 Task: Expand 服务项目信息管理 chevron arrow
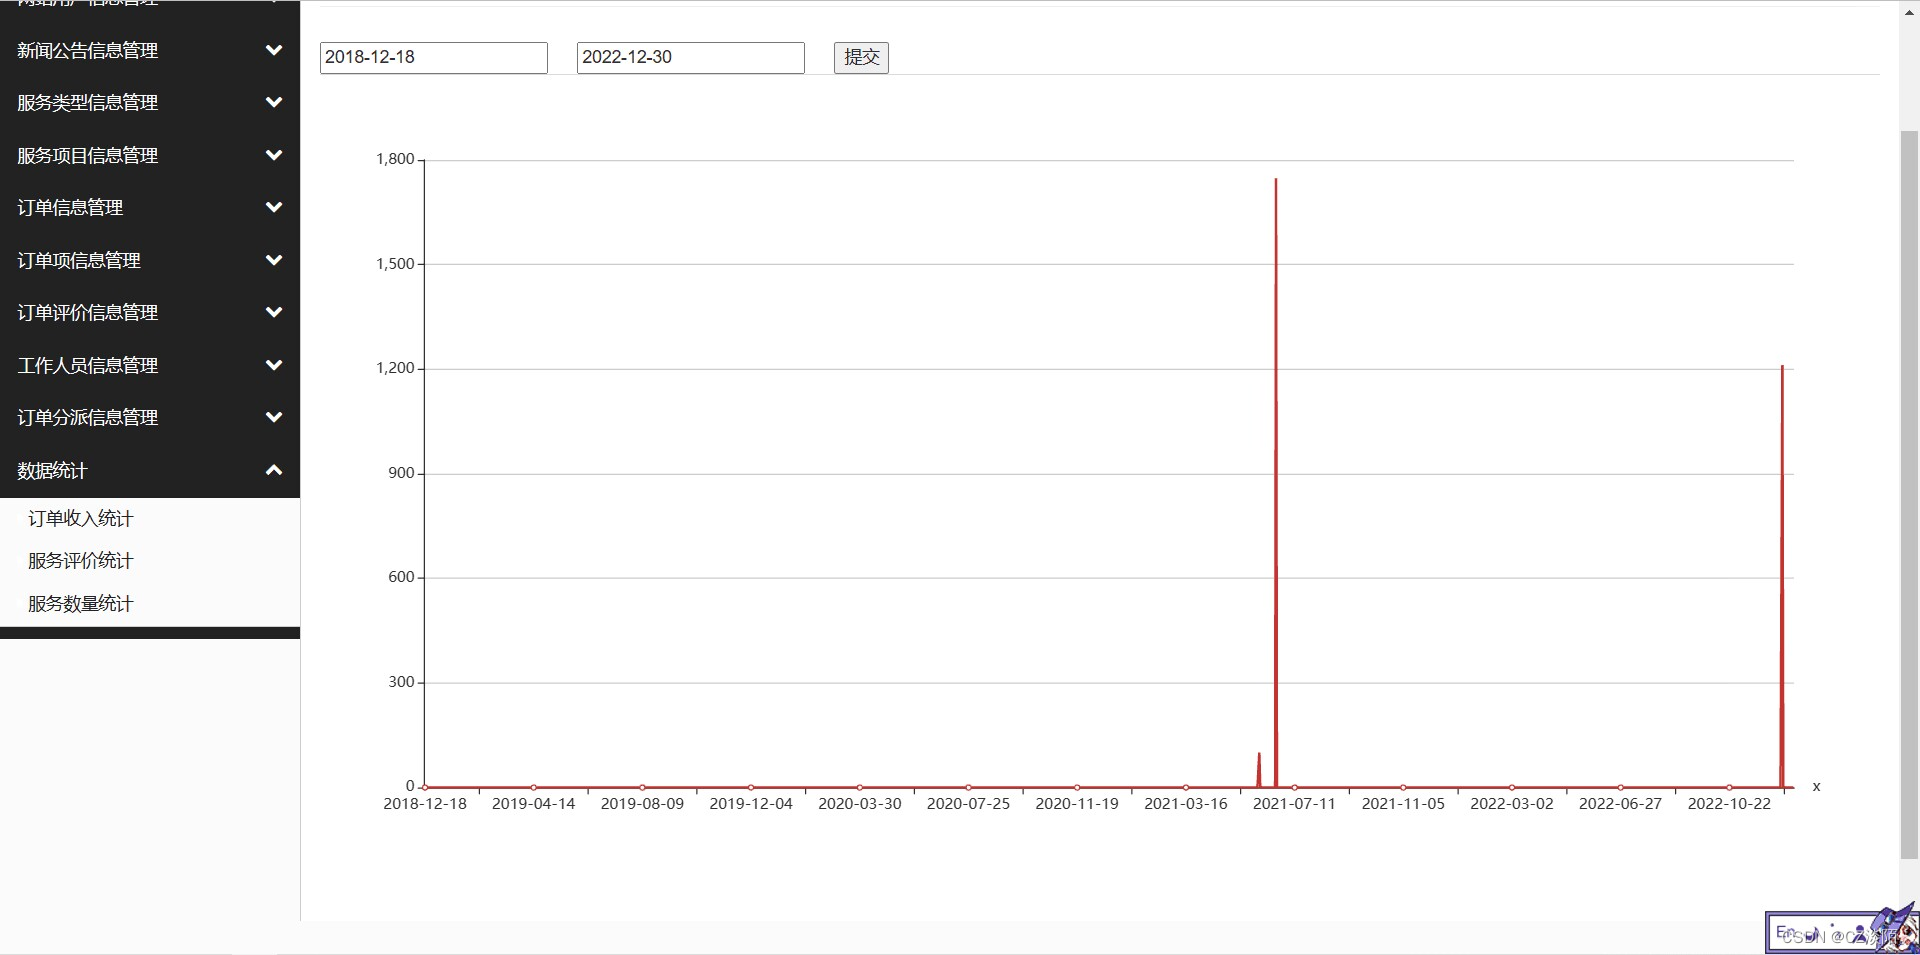coord(273,155)
